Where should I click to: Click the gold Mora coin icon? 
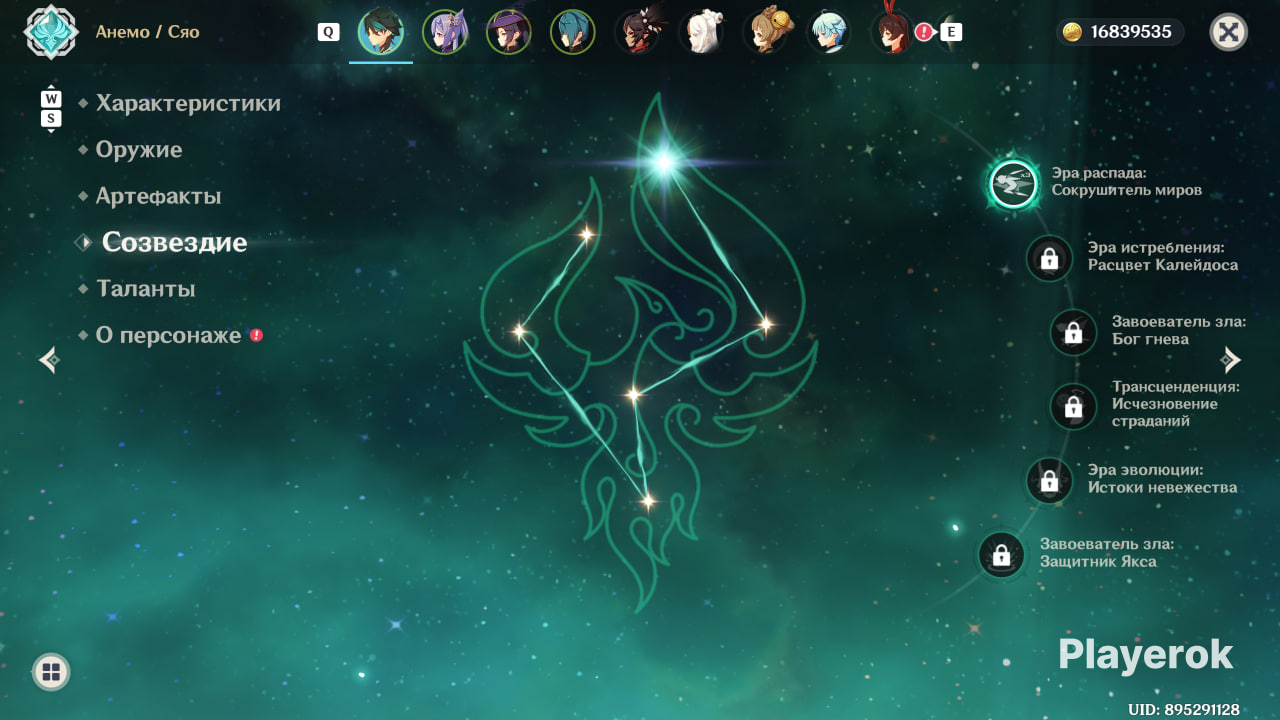point(1072,32)
